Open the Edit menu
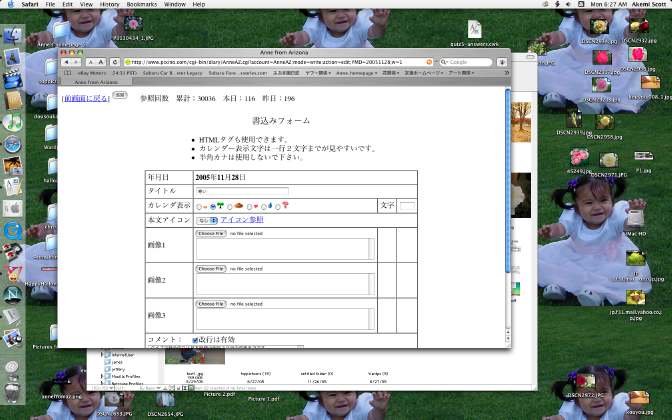The image size is (672, 420). click(x=67, y=4)
